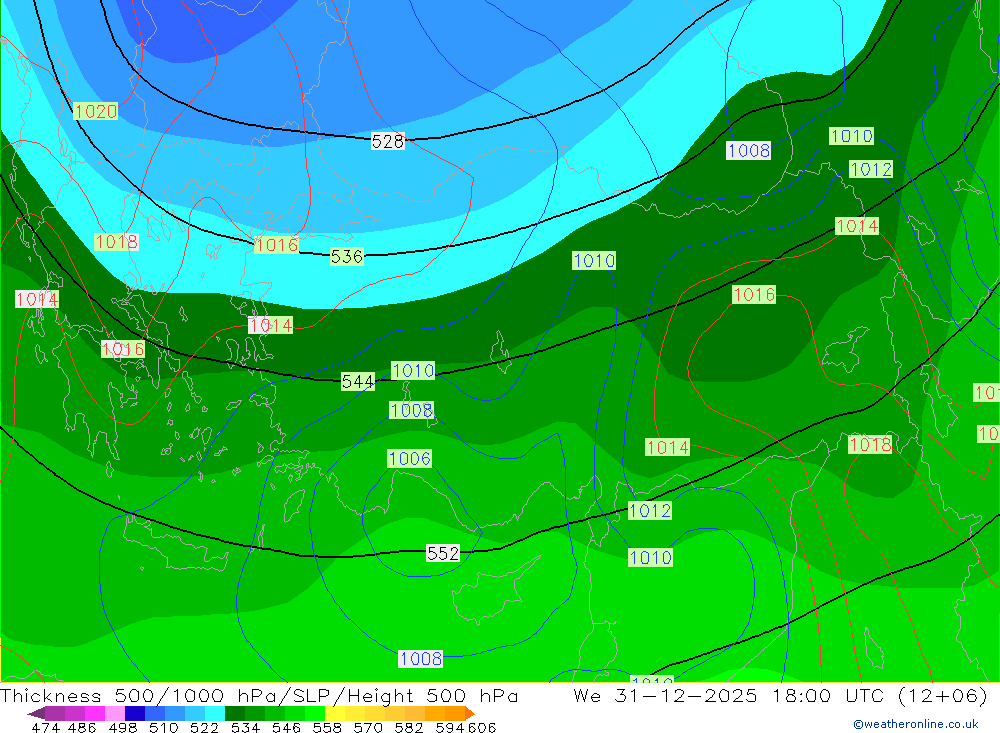
Task: Click the bright yellow legend swatch
Action: tap(335, 713)
